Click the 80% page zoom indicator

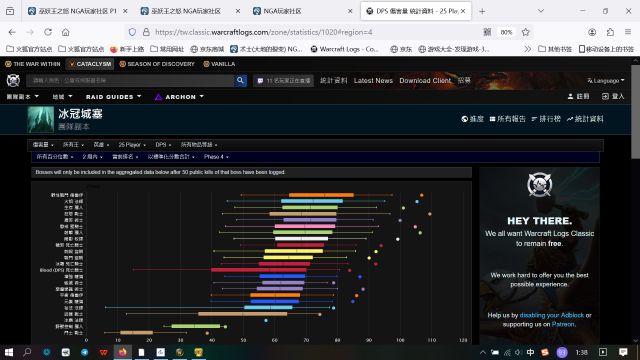506,32
